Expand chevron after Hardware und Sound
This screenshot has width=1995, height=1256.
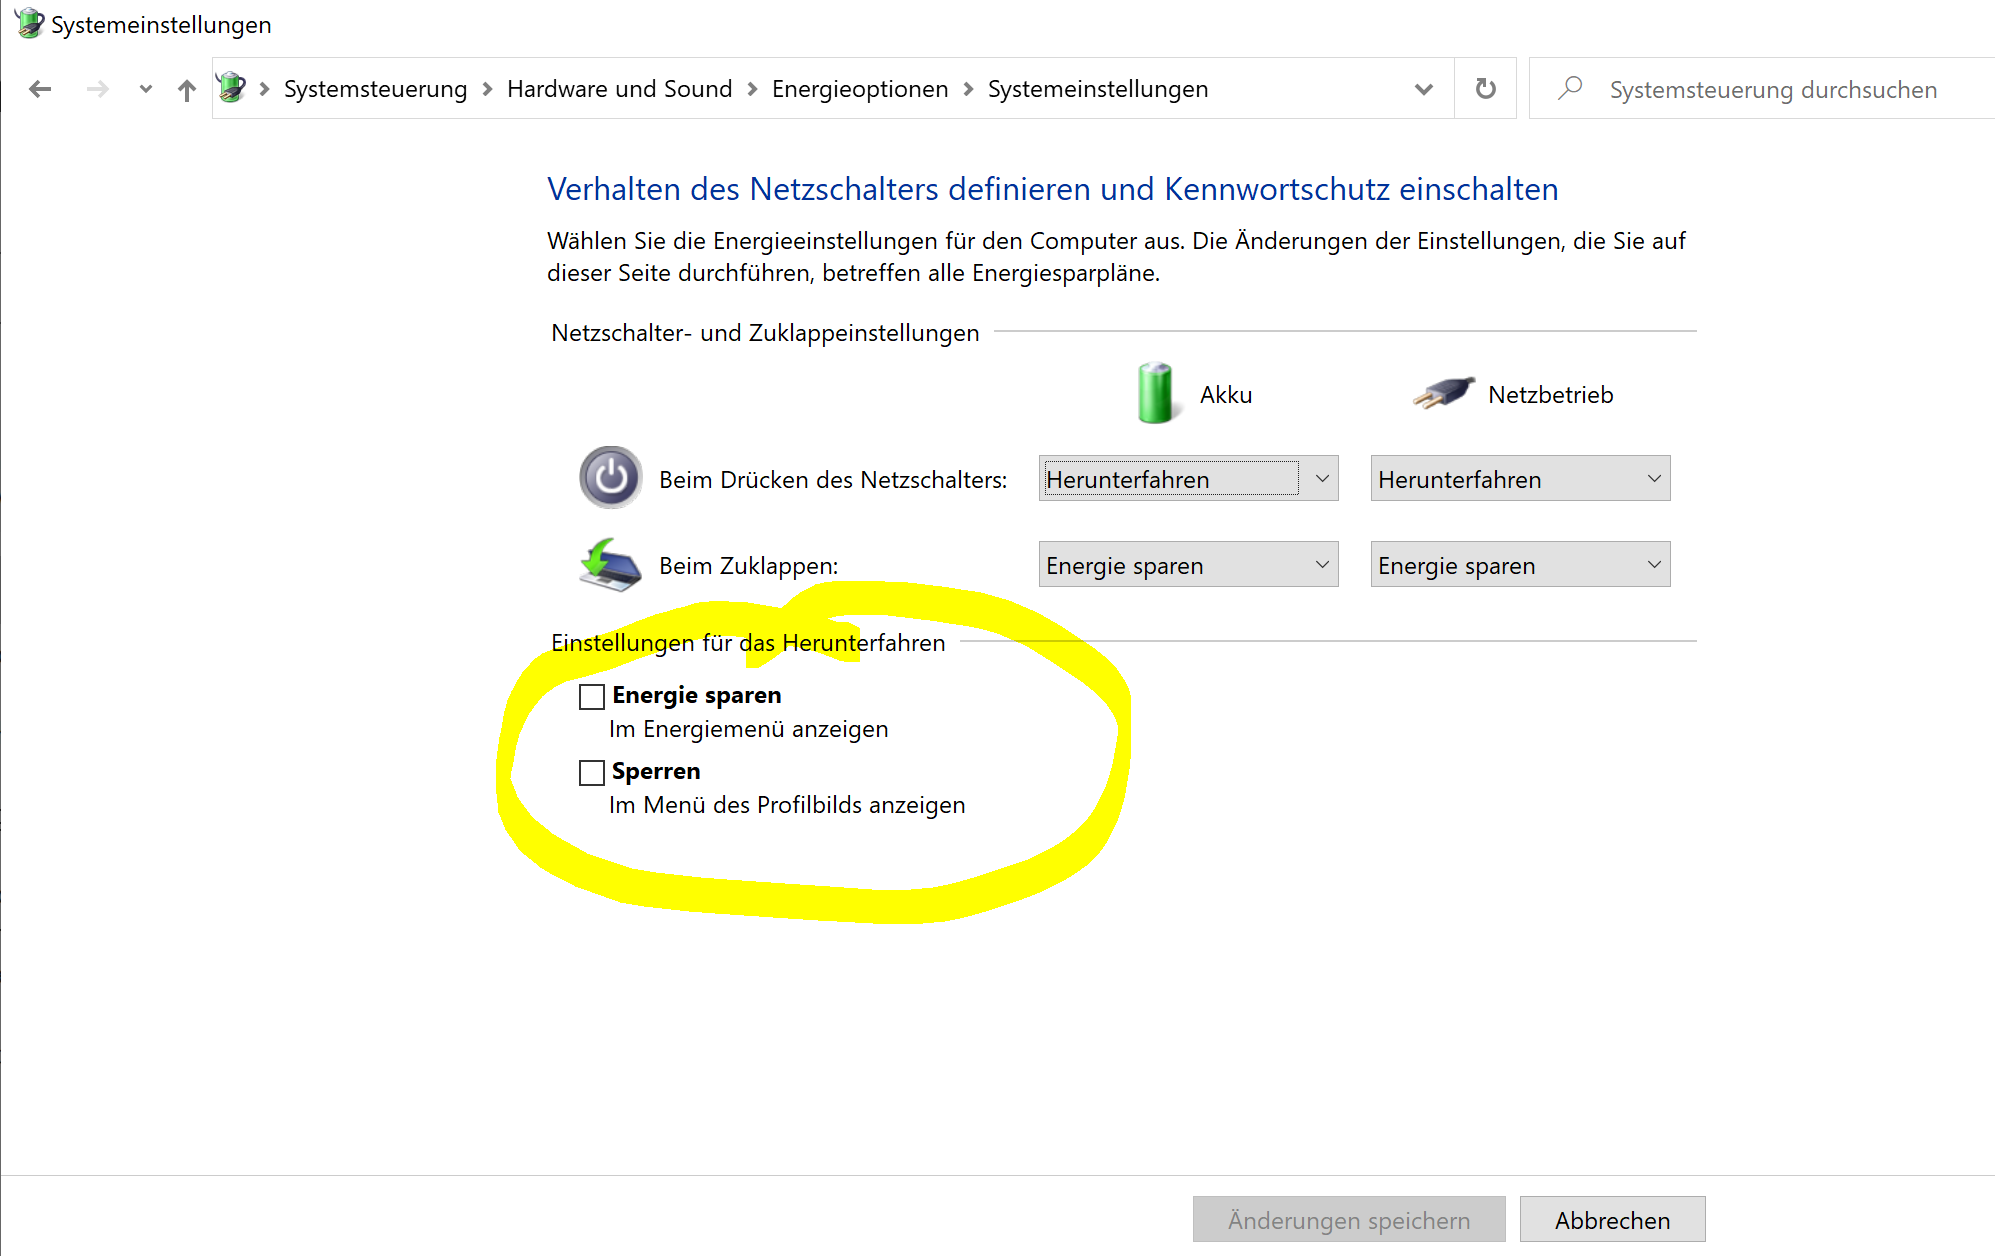(752, 89)
